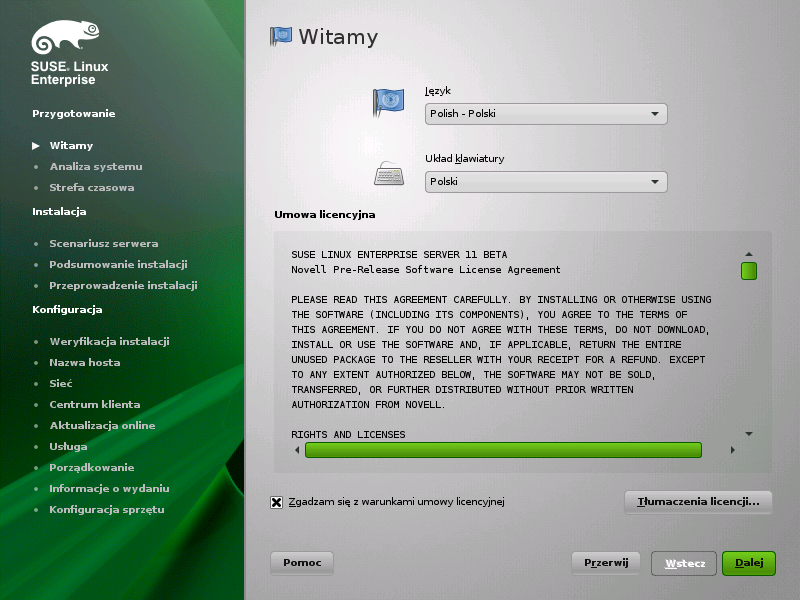The width and height of the screenshot is (800, 600).
Task: Select Centrum klienta in sidebar
Action: click(95, 405)
